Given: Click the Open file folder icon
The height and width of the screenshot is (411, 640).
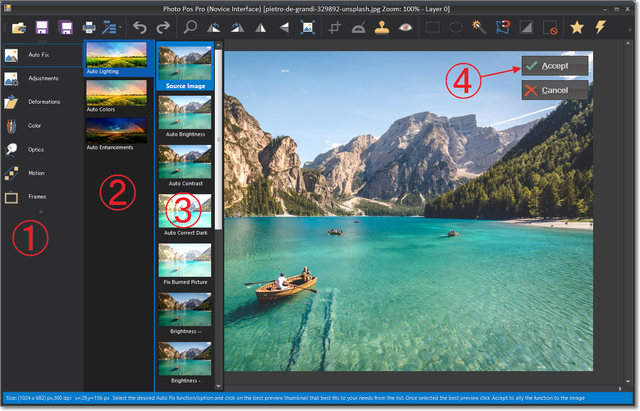Looking at the screenshot, I should [x=17, y=28].
